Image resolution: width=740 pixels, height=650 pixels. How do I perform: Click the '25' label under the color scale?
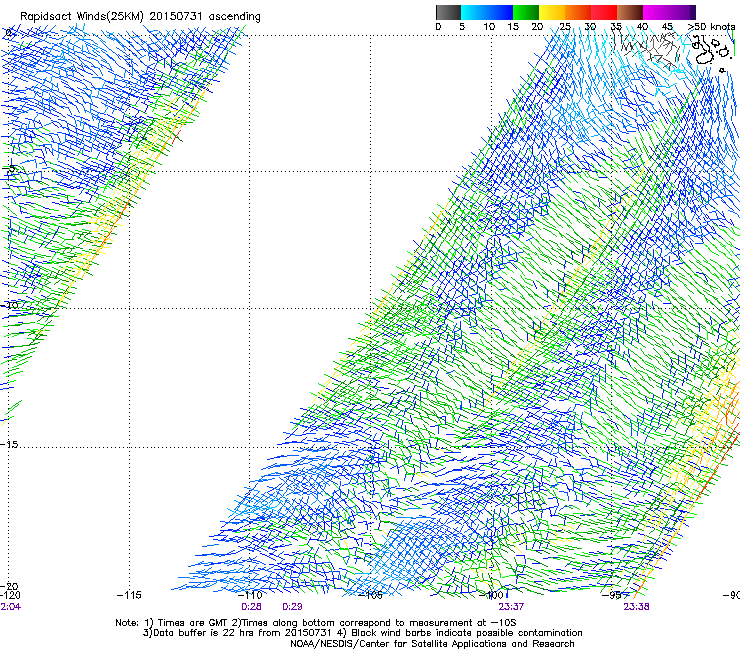coord(565,27)
